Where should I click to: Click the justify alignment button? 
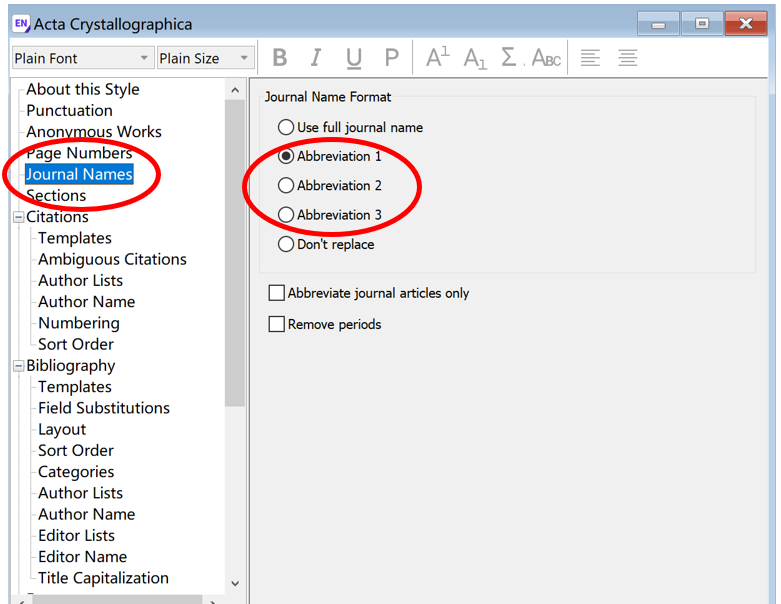628,58
